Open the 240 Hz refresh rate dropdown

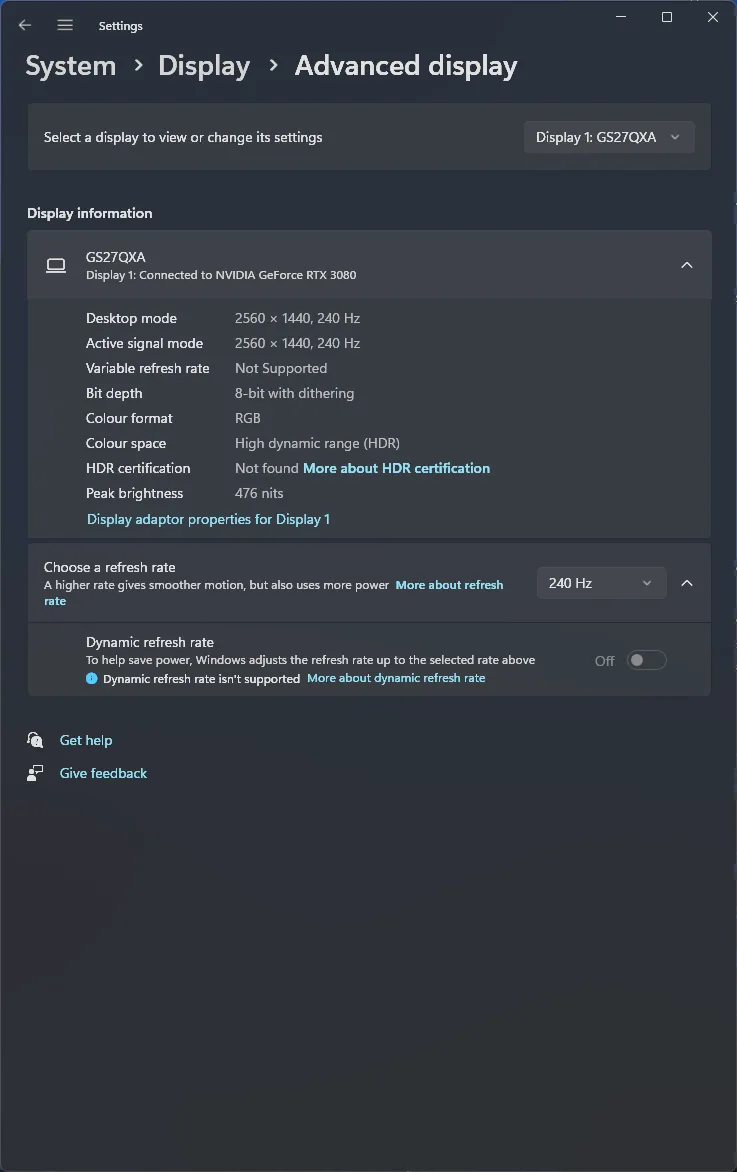point(602,583)
